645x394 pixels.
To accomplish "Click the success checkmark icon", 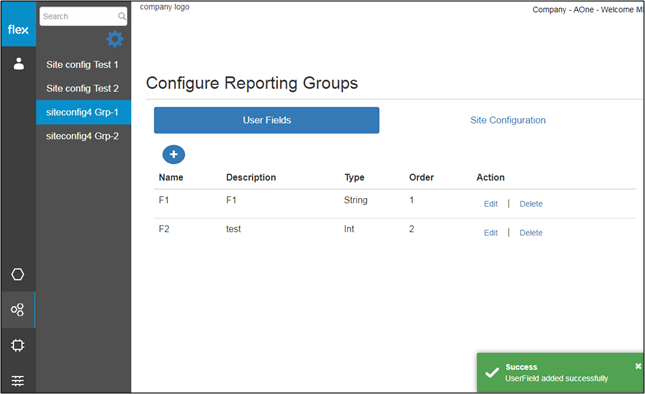I will (492, 373).
